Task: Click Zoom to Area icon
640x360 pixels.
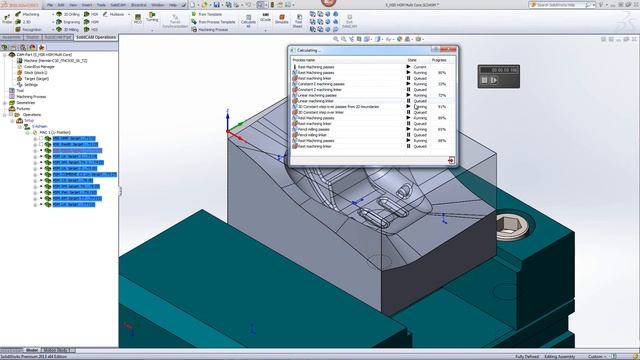Action: click(x=343, y=39)
